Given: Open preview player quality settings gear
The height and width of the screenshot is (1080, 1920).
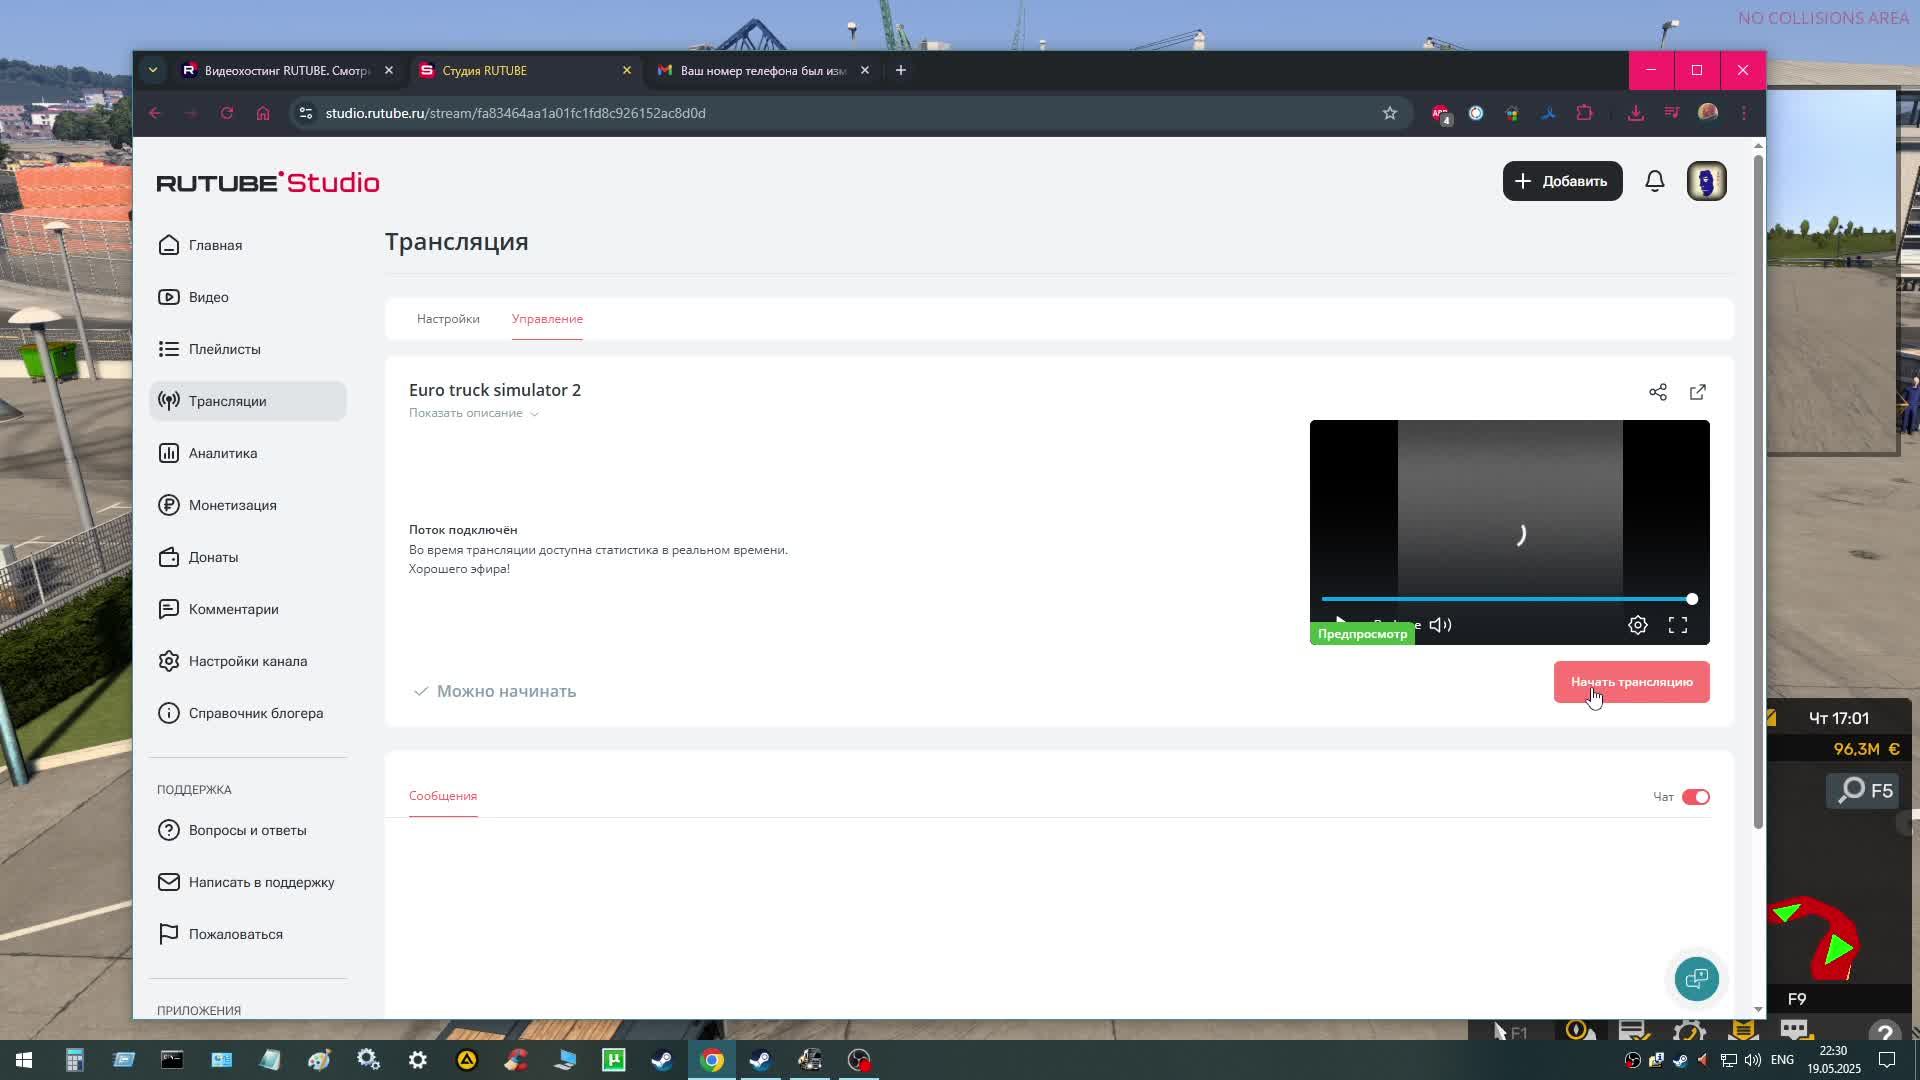Looking at the screenshot, I should [x=1638, y=625].
